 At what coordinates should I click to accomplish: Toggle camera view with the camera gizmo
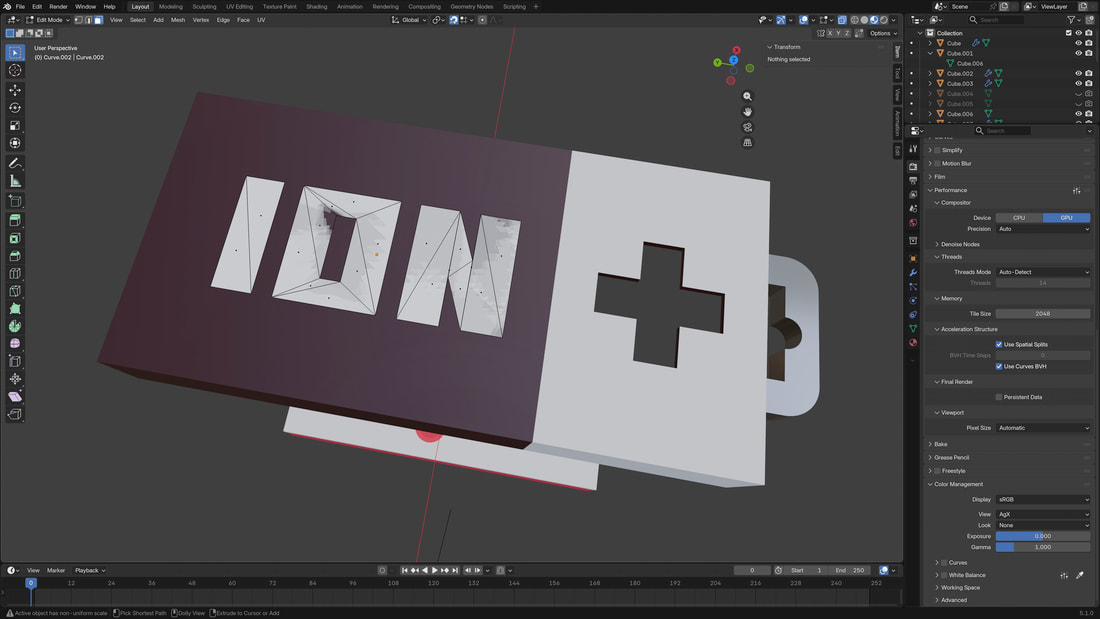747,127
